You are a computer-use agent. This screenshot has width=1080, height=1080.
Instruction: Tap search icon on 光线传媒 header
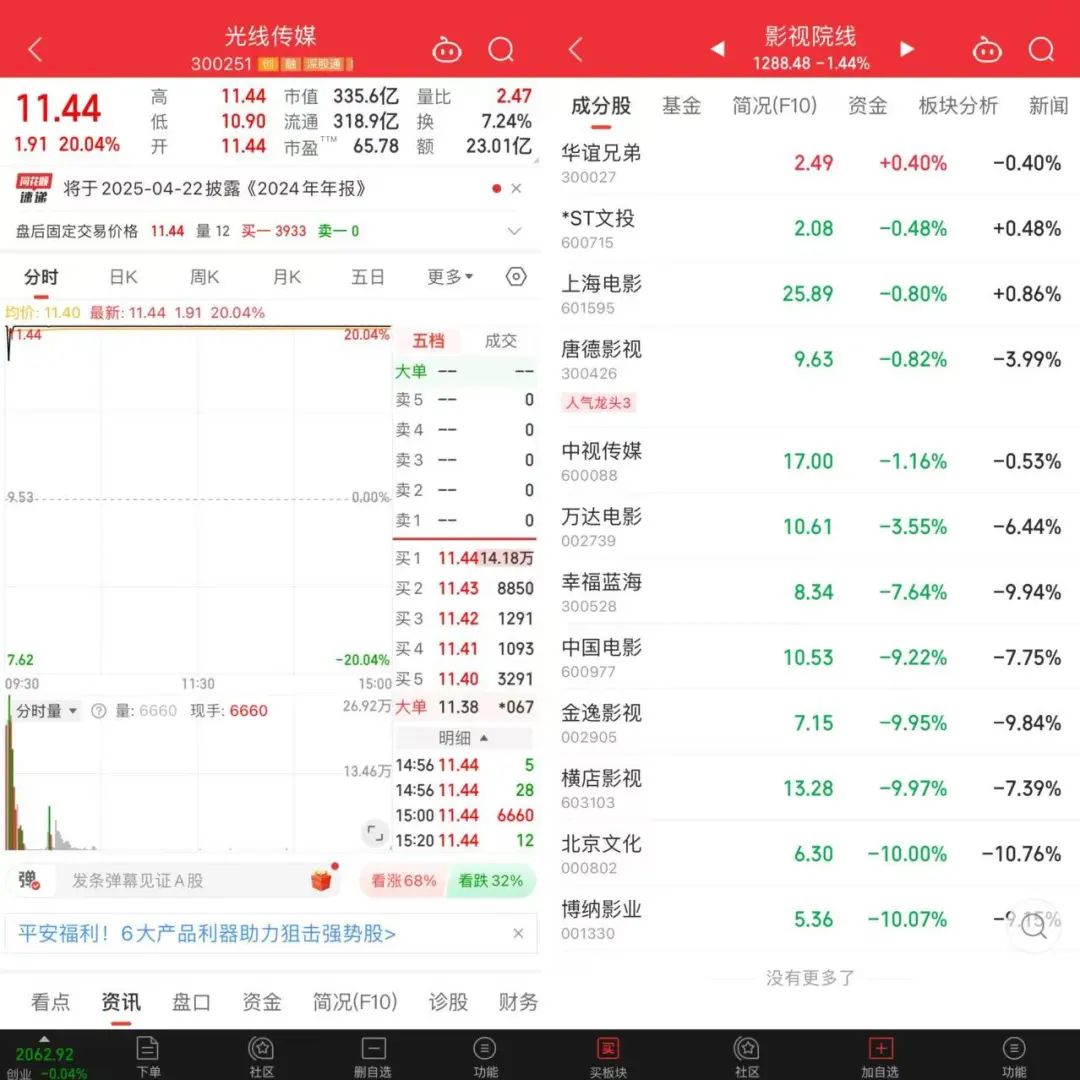tap(501, 50)
